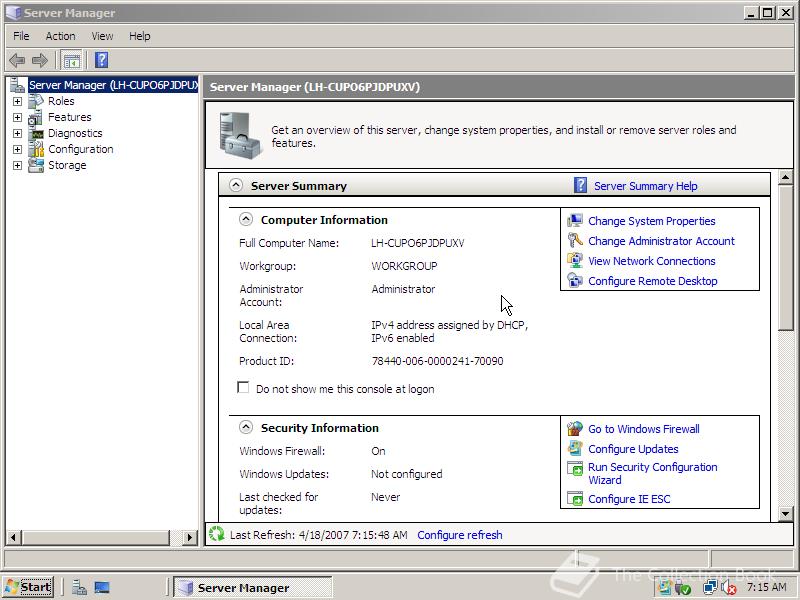The width and height of the screenshot is (800, 600).
Task: Expand the Configuration tree node
Action: pos(17,149)
